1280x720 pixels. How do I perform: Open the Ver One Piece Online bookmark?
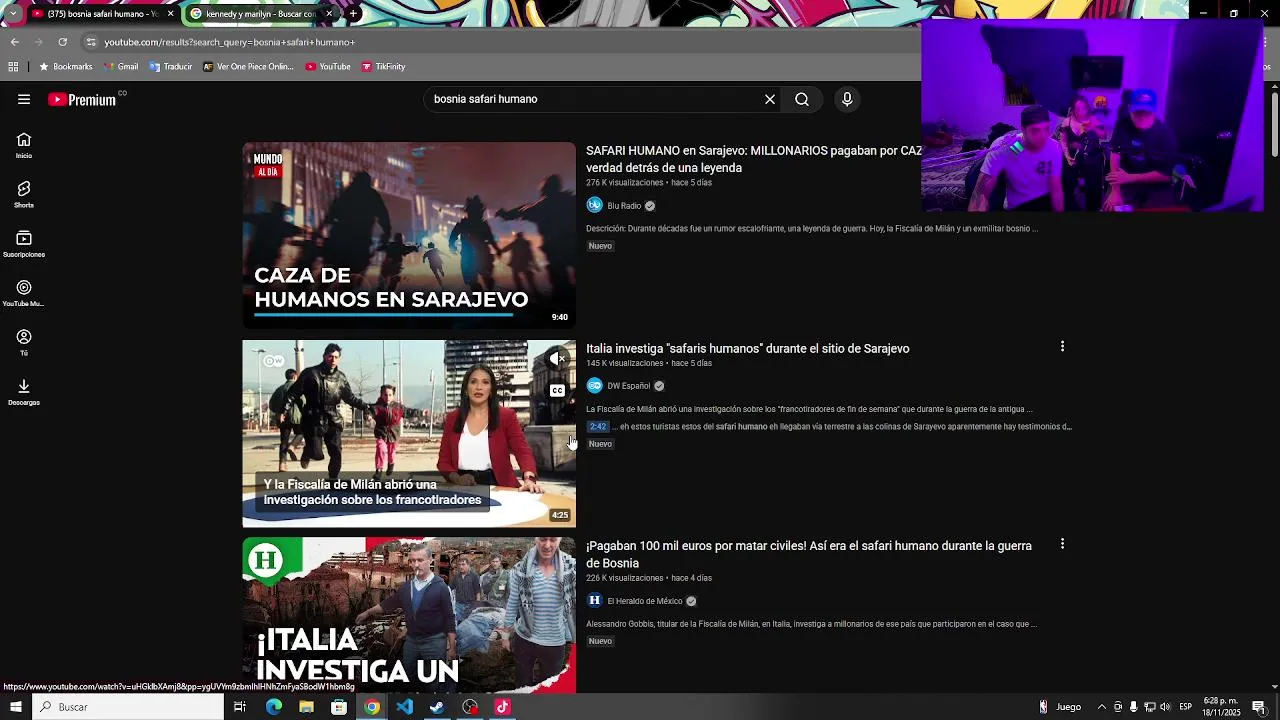pyautogui.click(x=248, y=67)
